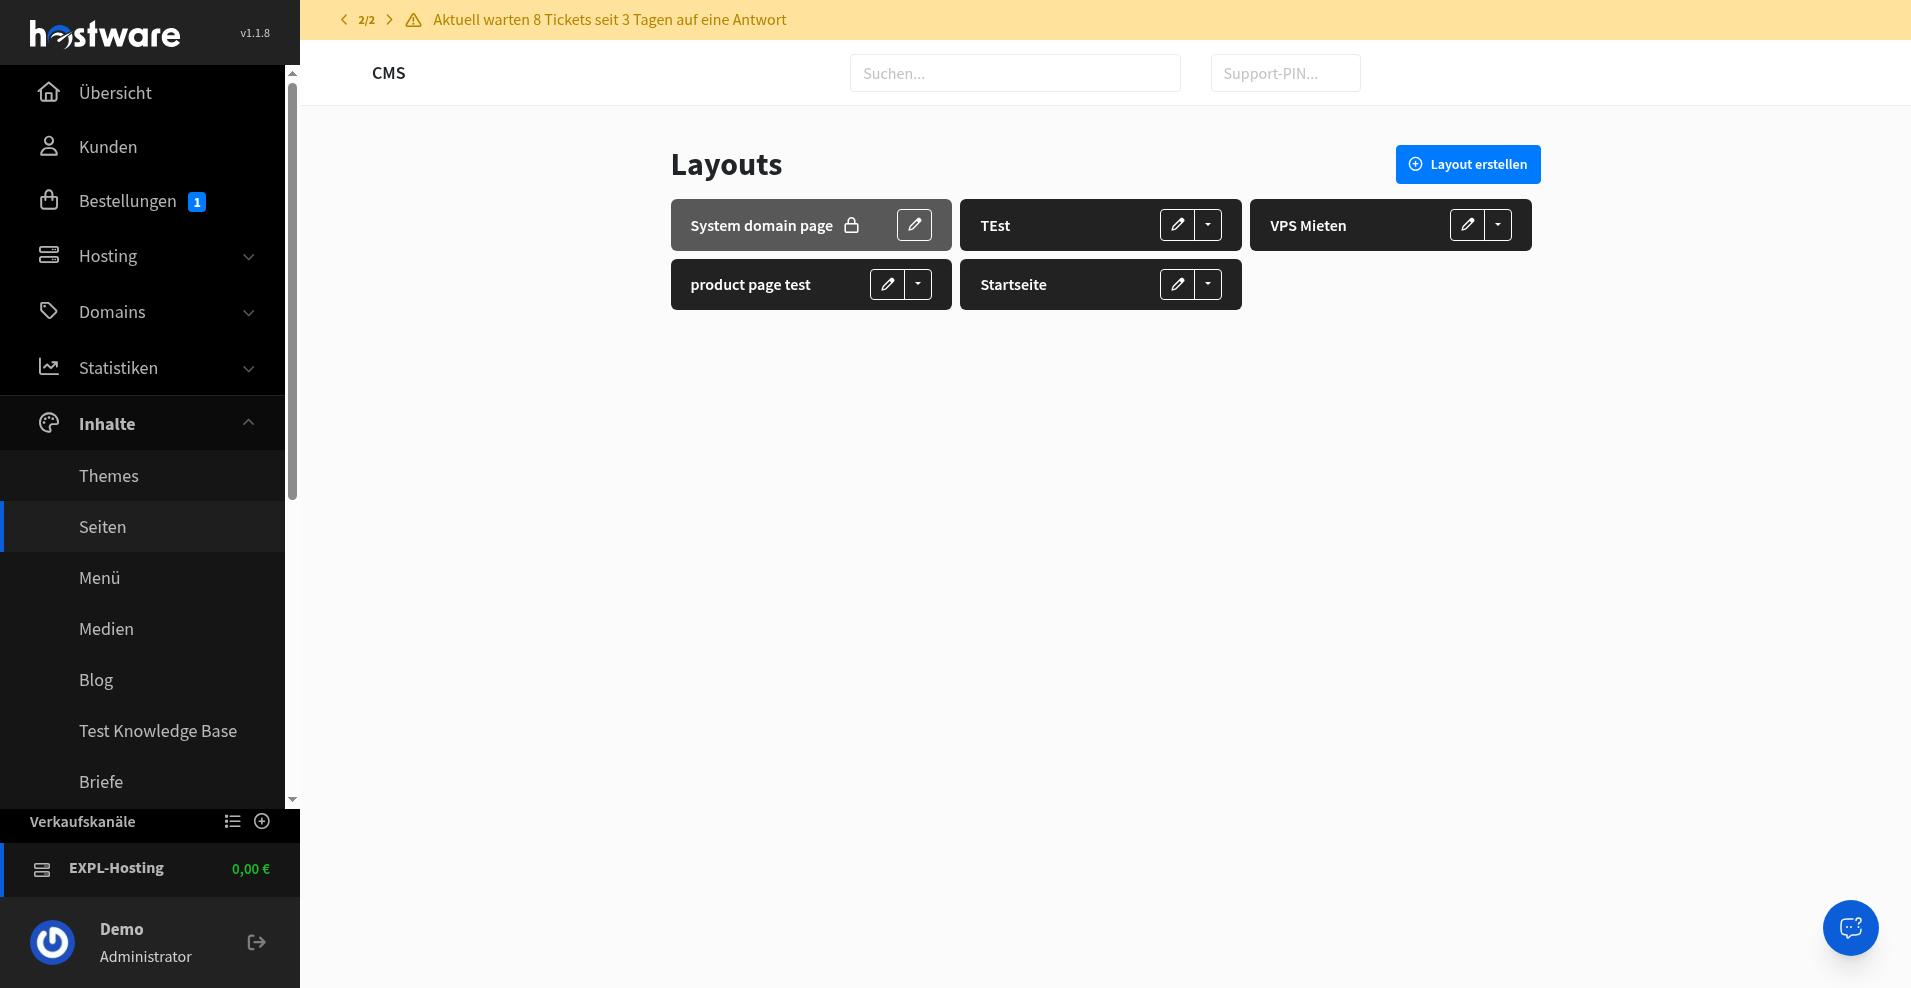1911x988 pixels.
Task: Click the Bestellungen badge showing 1
Action: pos(197,202)
